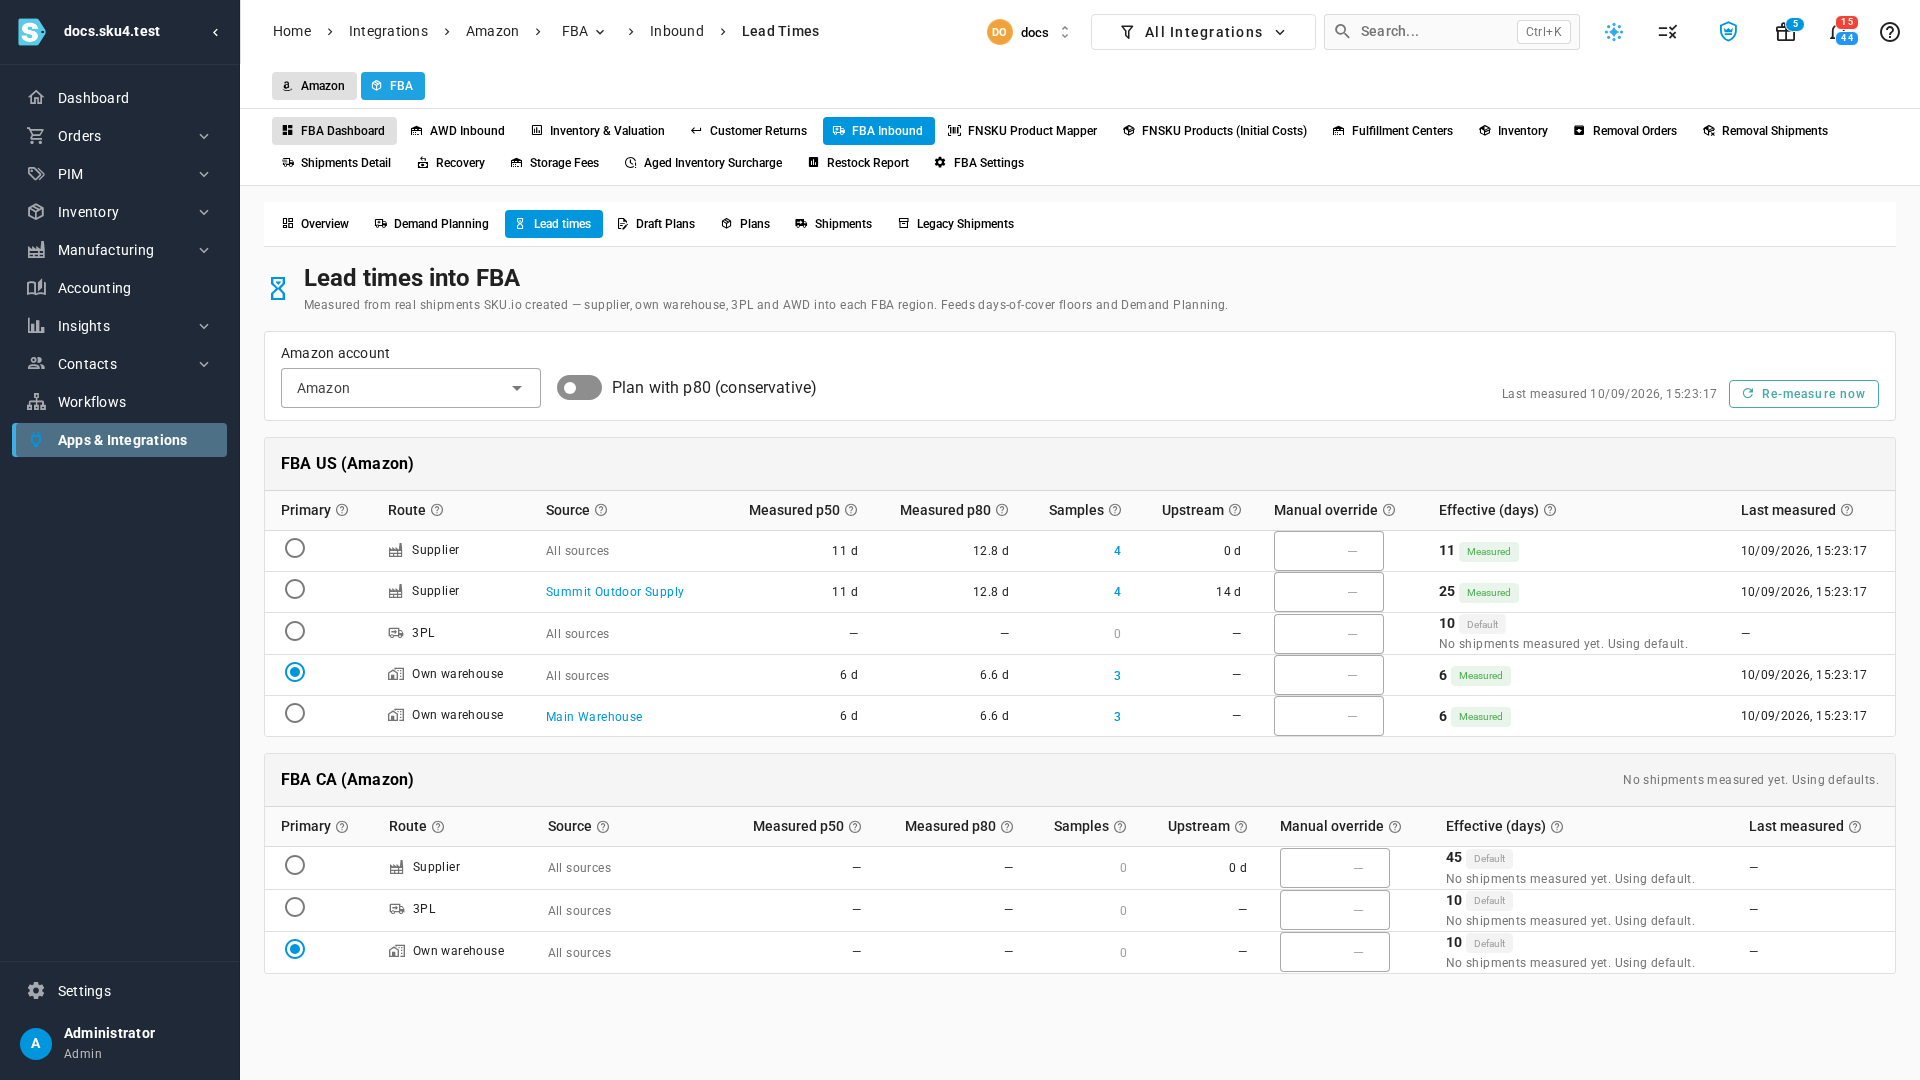Collapse sidebar with the left chevron
Screen dimensions: 1920x1080
pyautogui.click(x=215, y=32)
